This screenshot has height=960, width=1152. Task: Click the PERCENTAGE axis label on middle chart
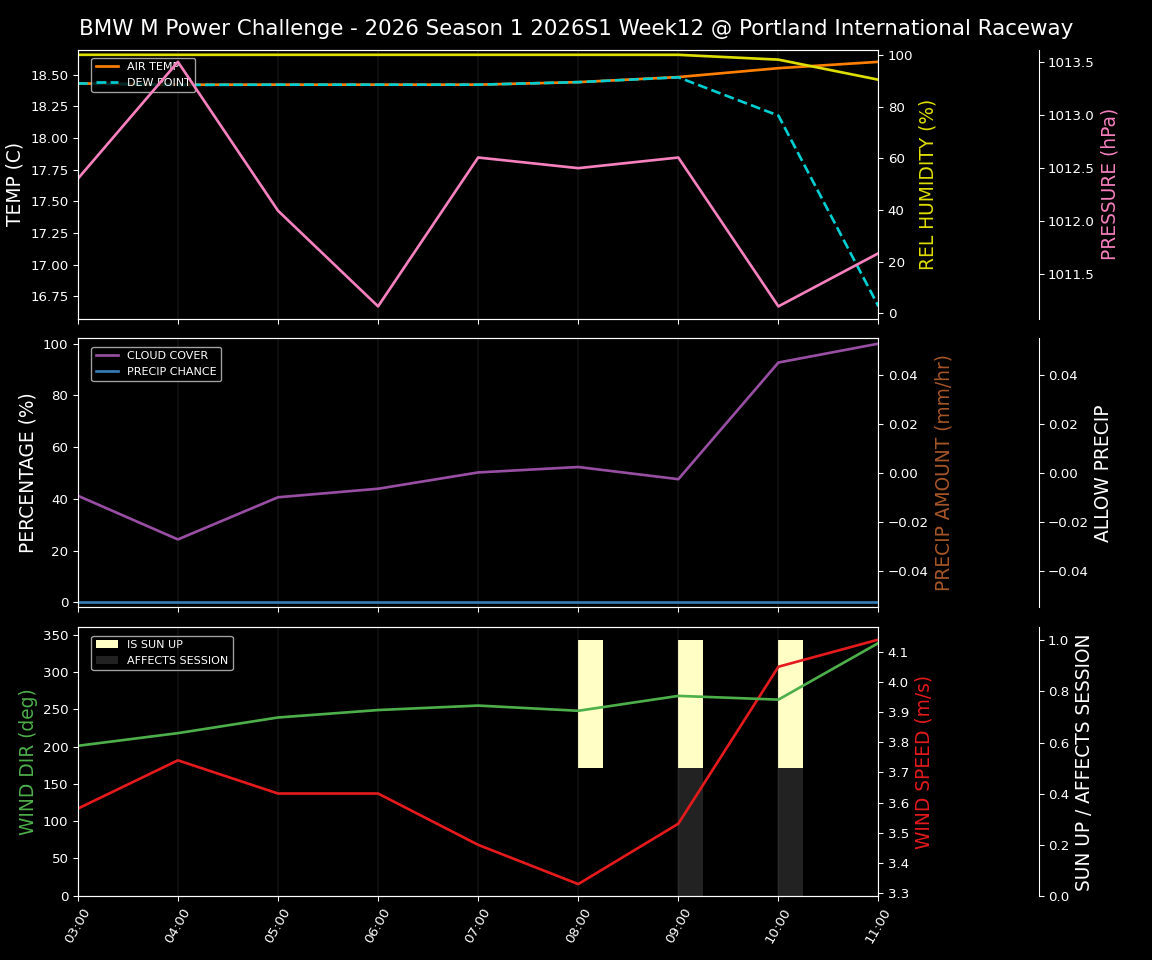pos(25,470)
